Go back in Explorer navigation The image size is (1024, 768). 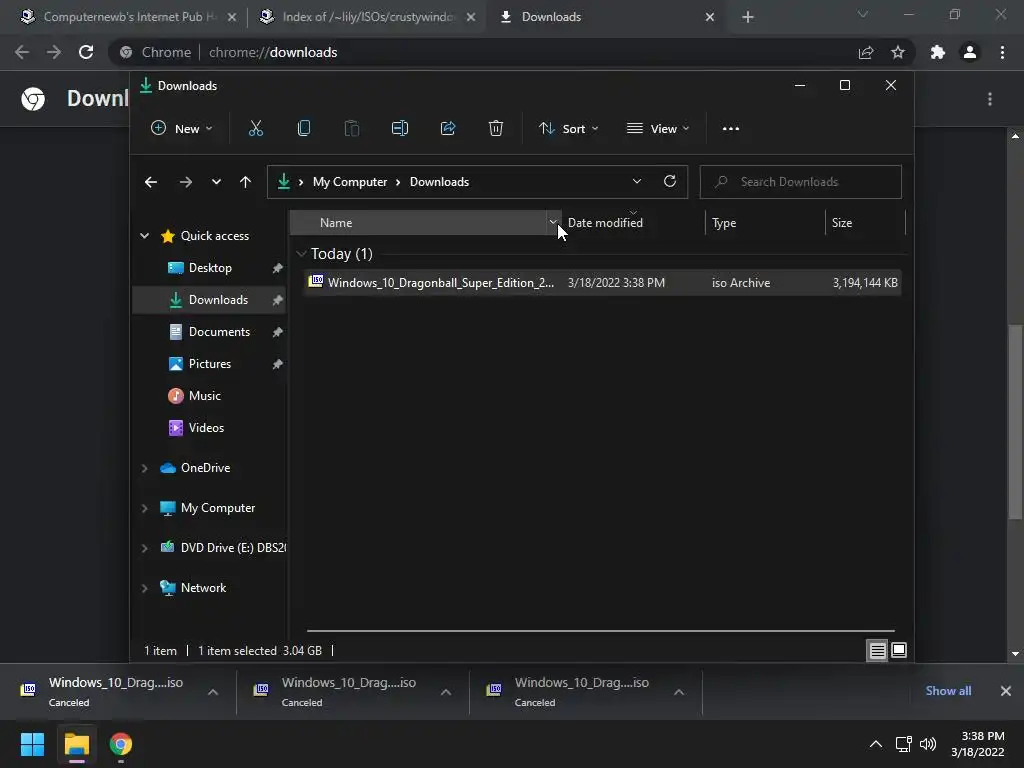151,182
